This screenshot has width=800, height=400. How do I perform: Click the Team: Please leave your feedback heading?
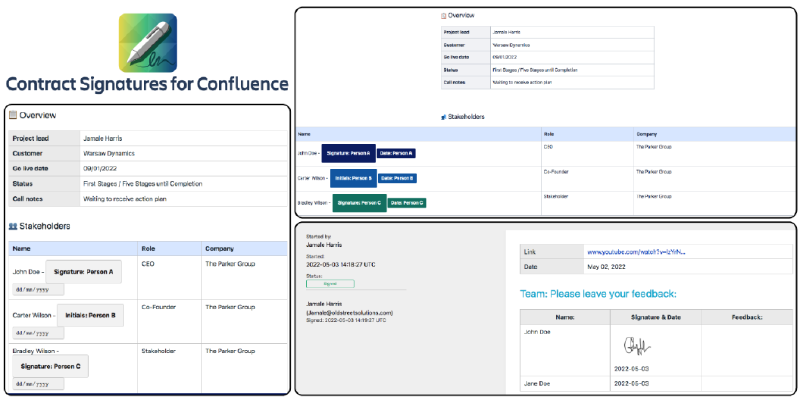coord(598,294)
